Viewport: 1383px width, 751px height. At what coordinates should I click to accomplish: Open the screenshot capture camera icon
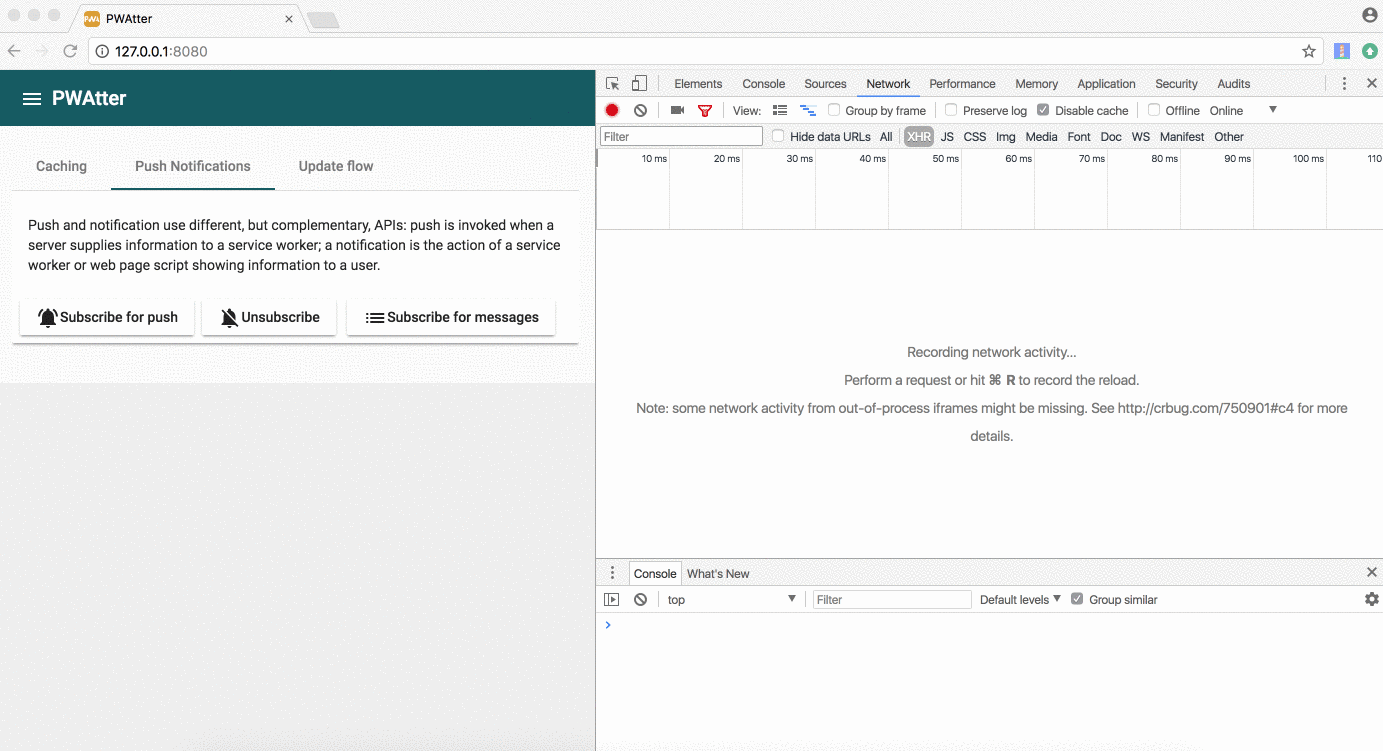676,110
